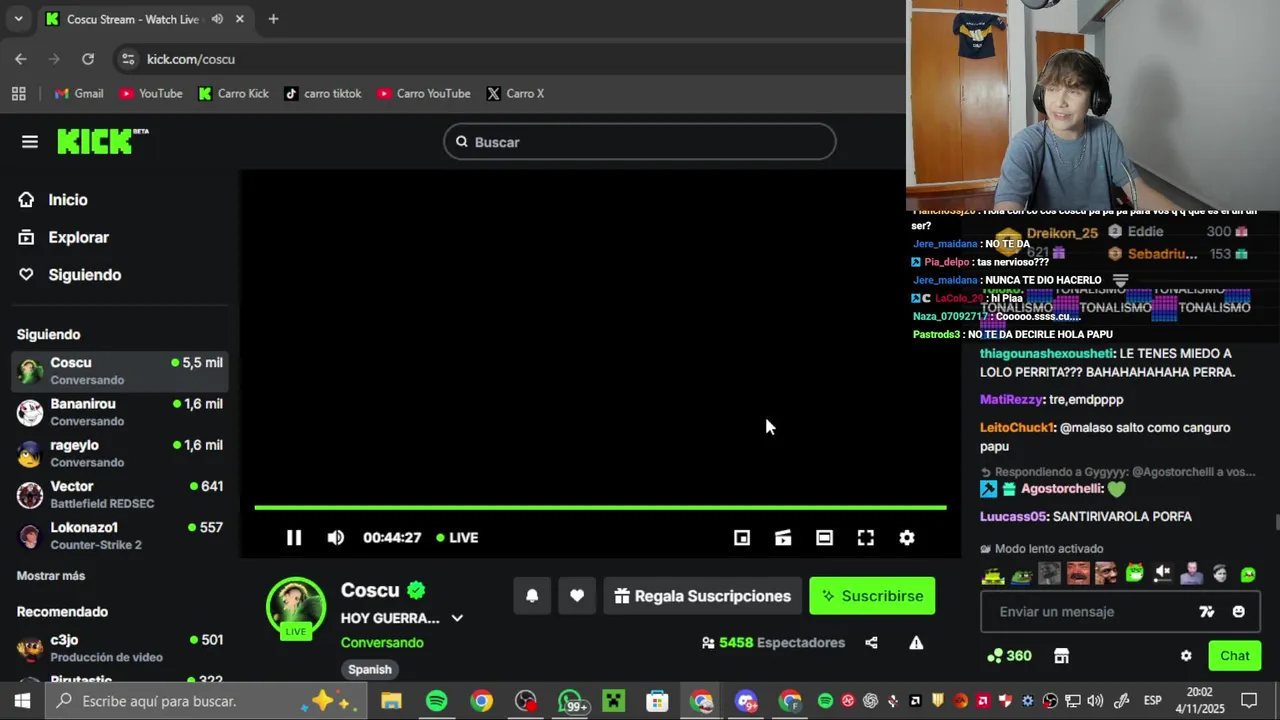Open the Carro Kick bookmark
This screenshot has width=1280, height=720.
(233, 94)
